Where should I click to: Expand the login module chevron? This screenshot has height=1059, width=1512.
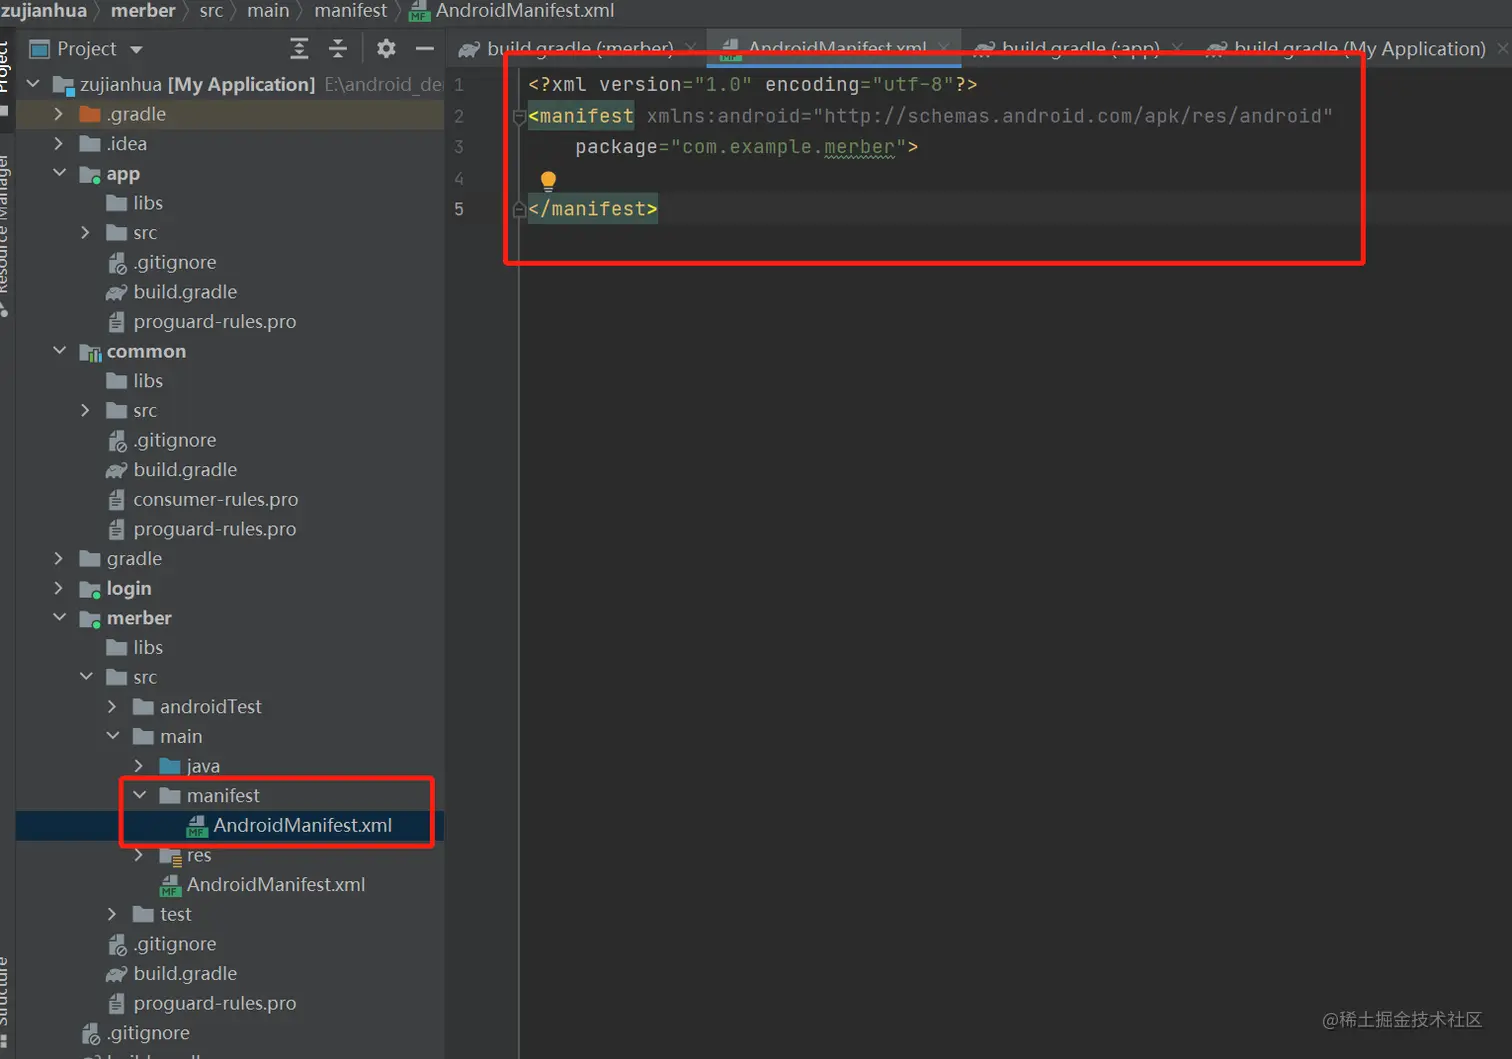click(x=59, y=588)
